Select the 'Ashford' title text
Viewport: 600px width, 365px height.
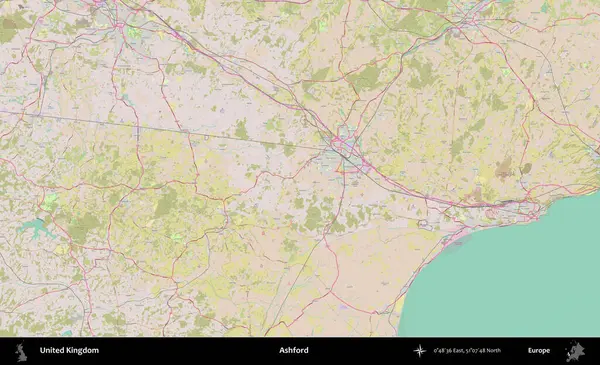tap(293, 350)
